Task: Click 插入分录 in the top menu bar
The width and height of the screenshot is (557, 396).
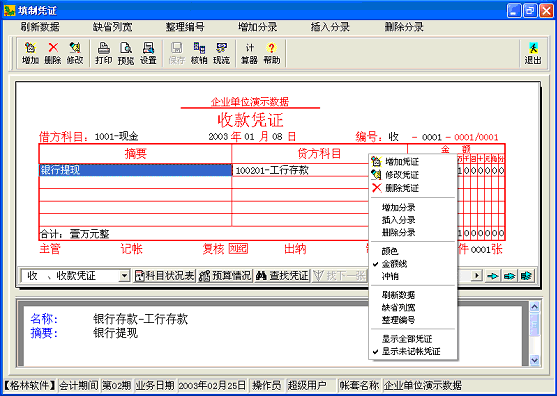Action: click(x=330, y=27)
